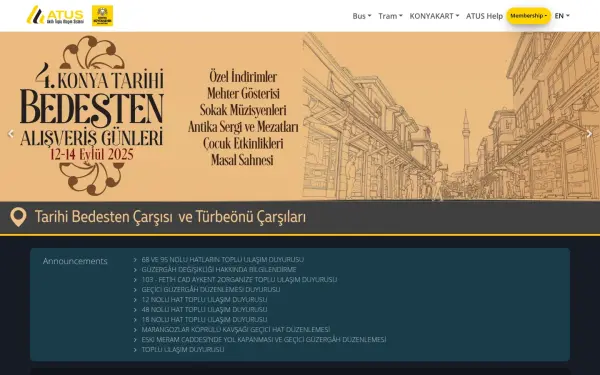Open the ATUS Help page
Image resolution: width=600 pixels, height=375 pixels.
[x=484, y=16]
